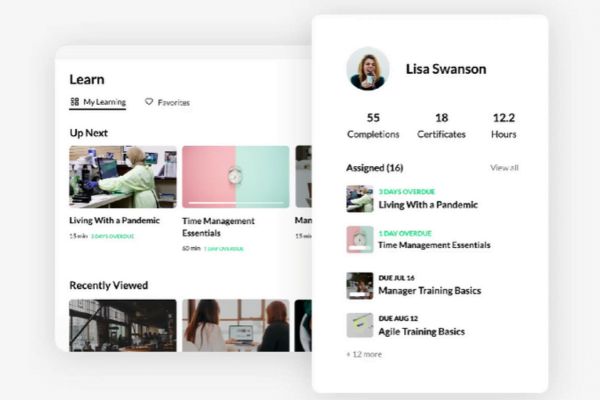
Task: Open assigned item Agile Training Basics
Action: [x=422, y=331]
